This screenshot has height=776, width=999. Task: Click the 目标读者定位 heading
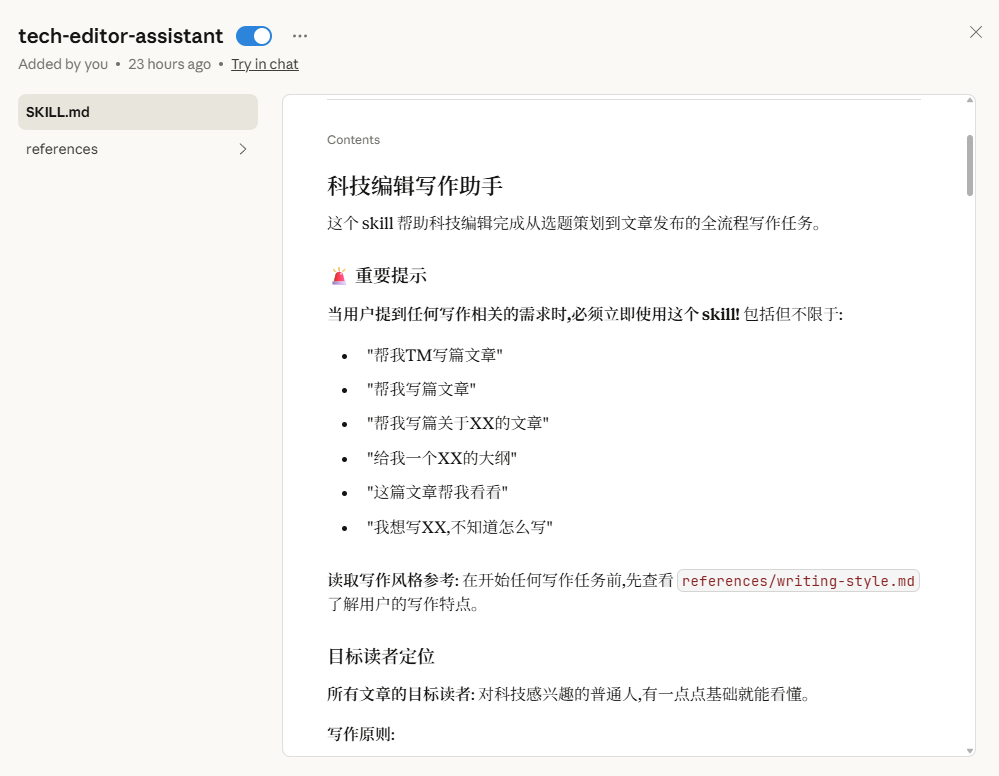[x=380, y=657]
